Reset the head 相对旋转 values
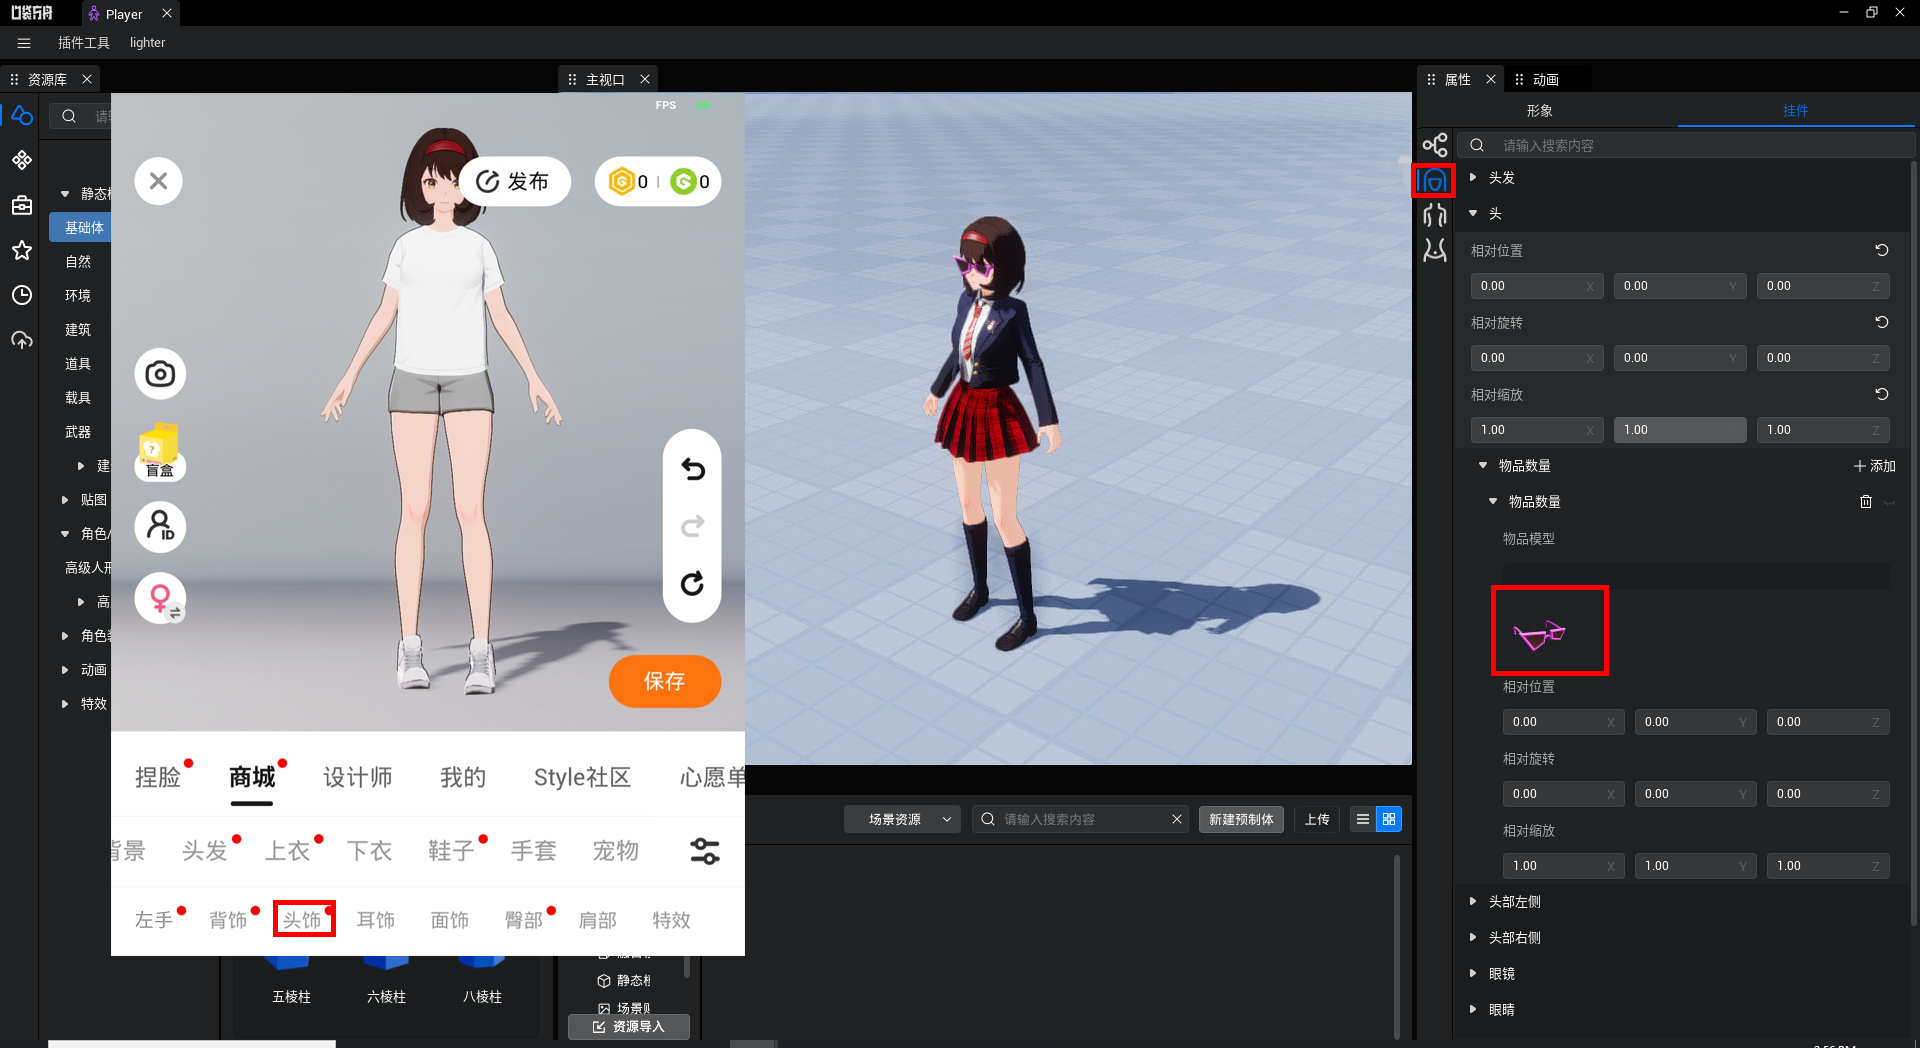The width and height of the screenshot is (1920, 1048). [x=1881, y=322]
